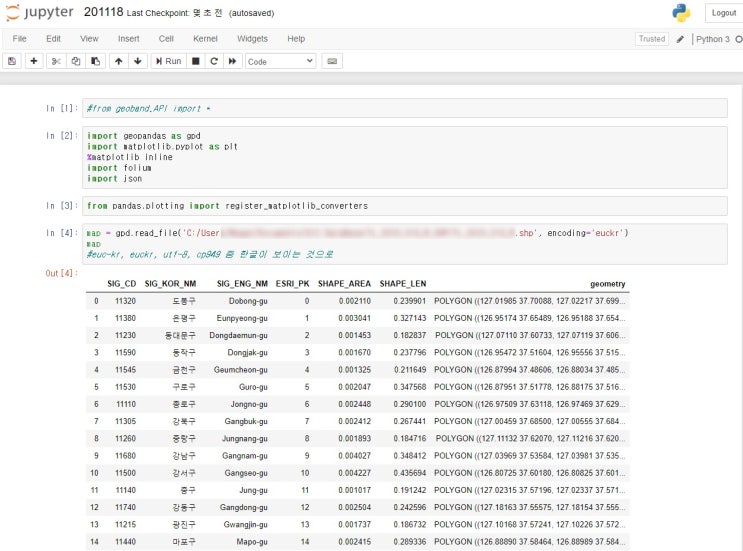This screenshot has width=743, height=551.
Task: Select the commented geoband import cell
Action: 405,108
